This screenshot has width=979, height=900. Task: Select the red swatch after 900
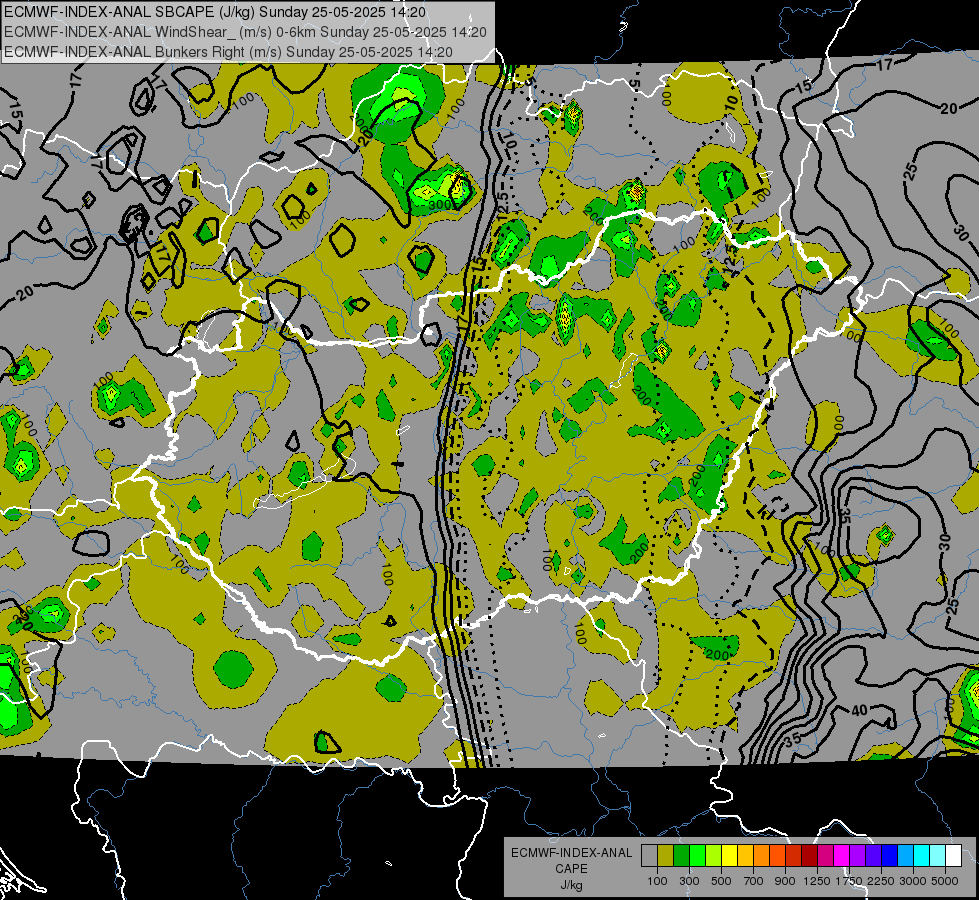(x=794, y=855)
